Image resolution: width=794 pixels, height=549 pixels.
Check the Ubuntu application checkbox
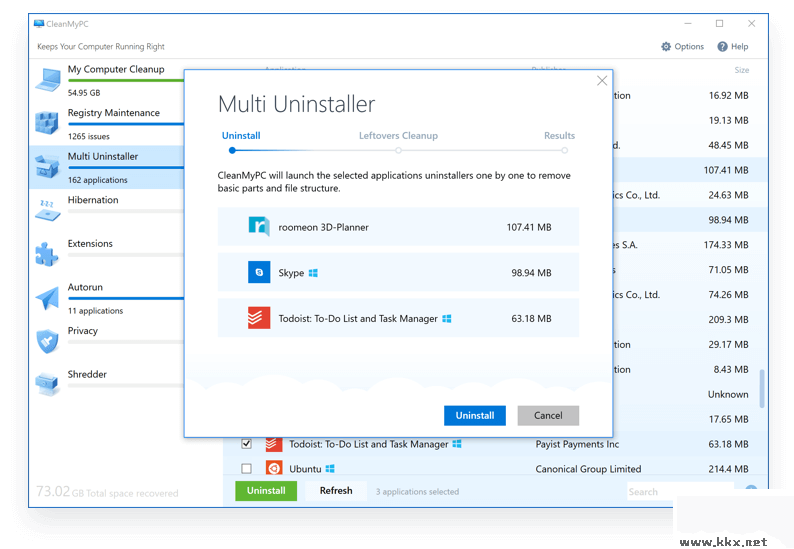pos(247,468)
